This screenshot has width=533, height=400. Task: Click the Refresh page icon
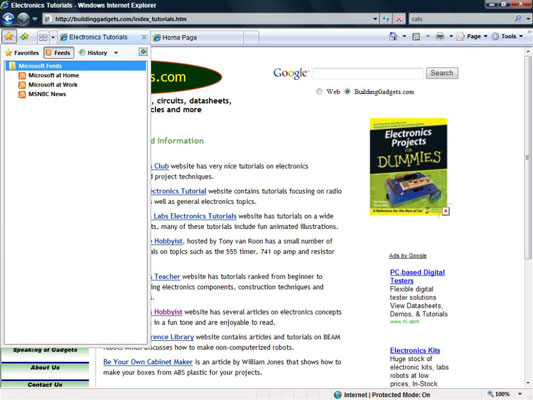click(386, 19)
